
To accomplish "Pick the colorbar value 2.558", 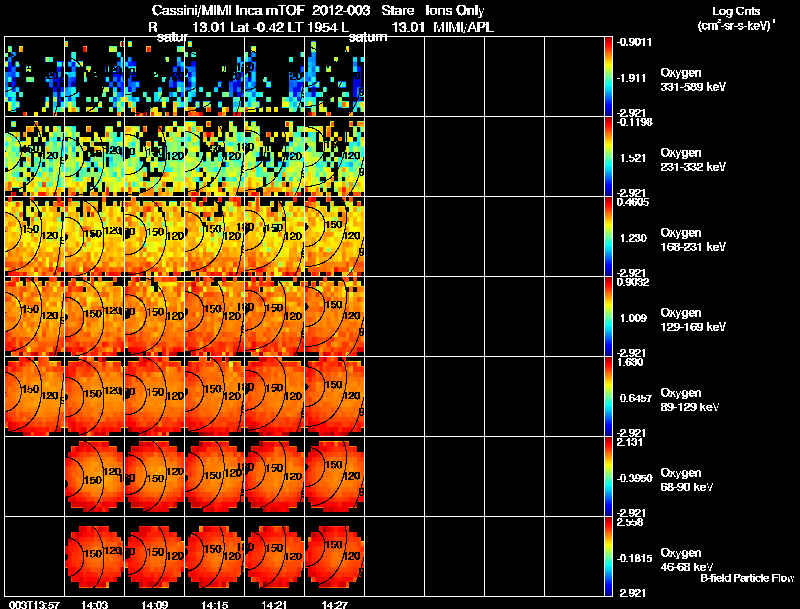I will point(631,522).
